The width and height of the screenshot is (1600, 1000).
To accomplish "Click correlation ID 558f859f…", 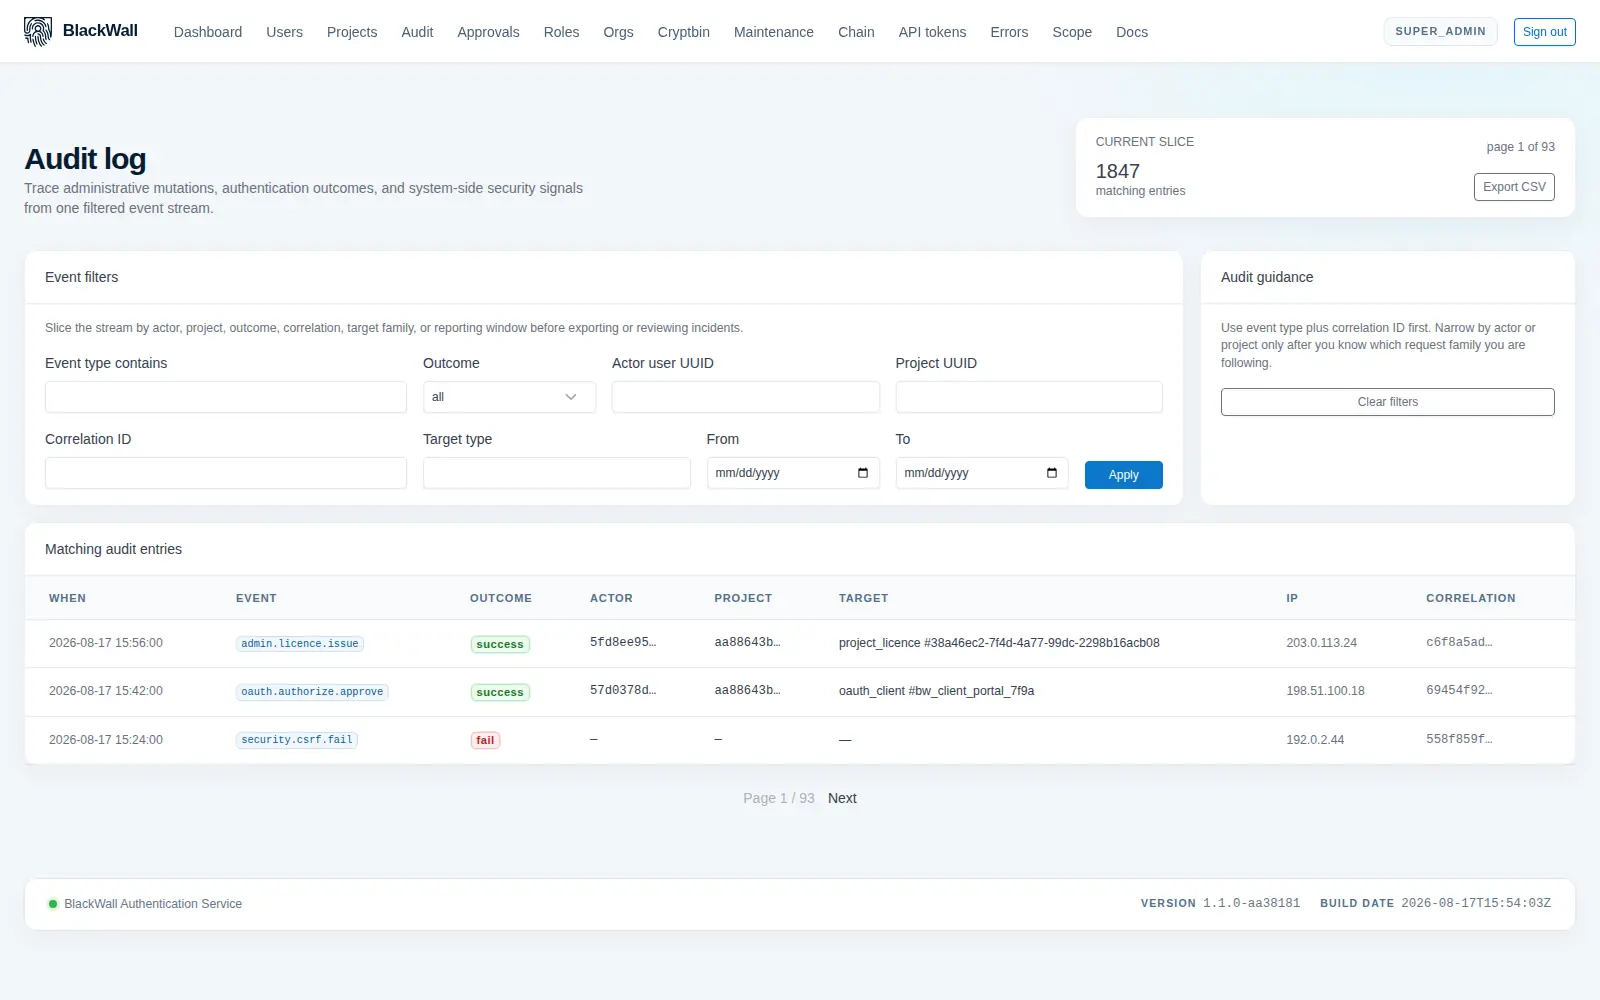I will (x=1459, y=739).
